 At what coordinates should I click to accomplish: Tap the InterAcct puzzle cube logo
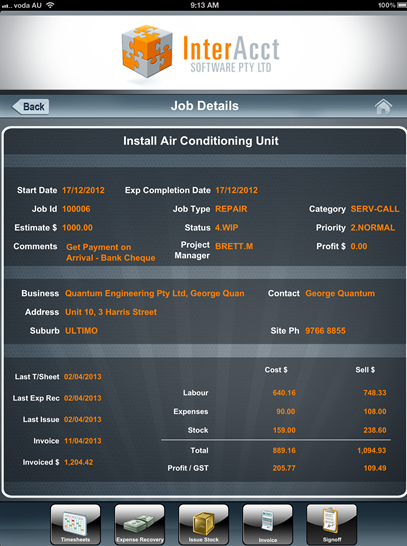point(147,51)
